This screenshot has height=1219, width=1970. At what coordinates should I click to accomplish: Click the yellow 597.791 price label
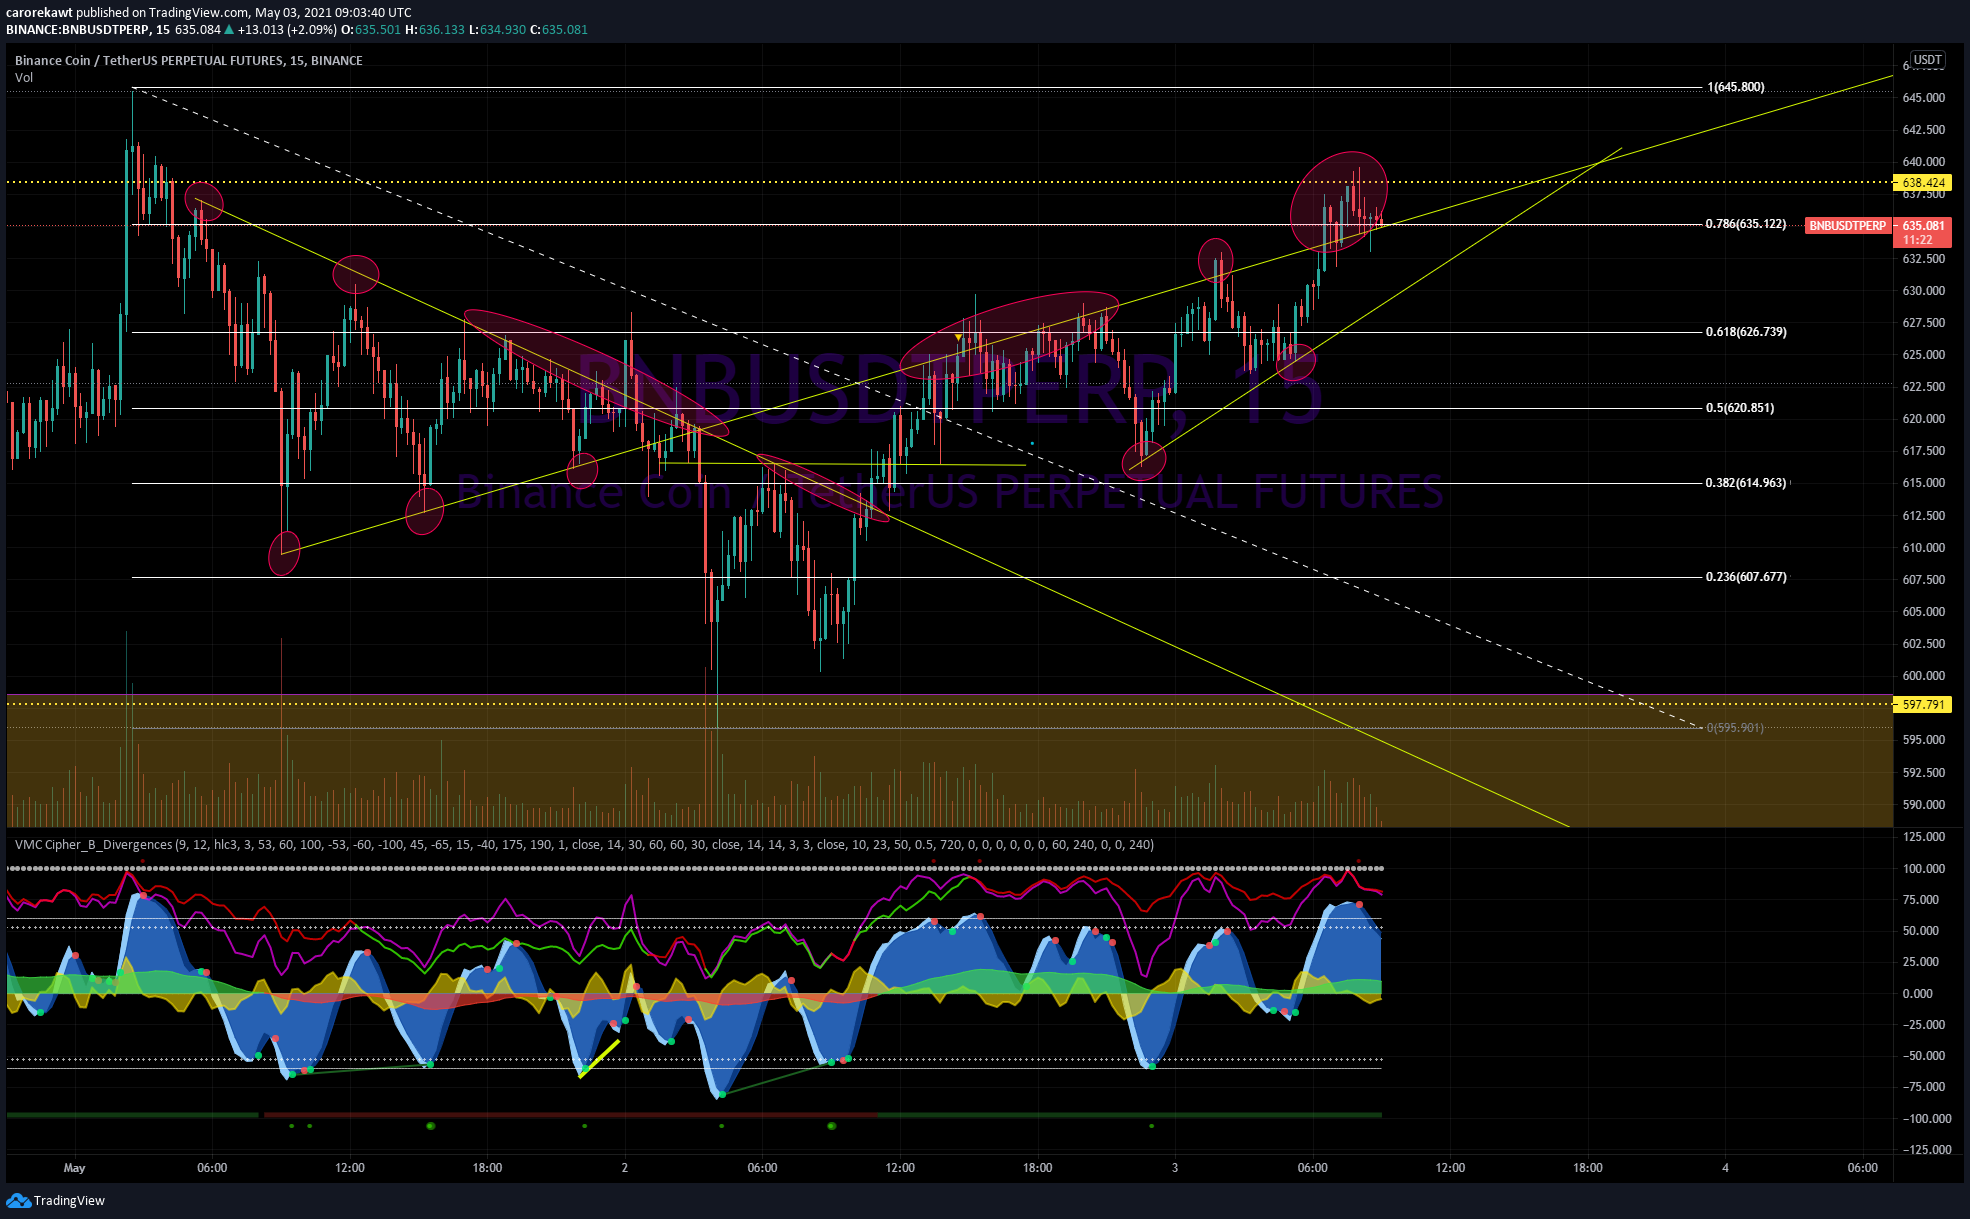pyautogui.click(x=1923, y=705)
